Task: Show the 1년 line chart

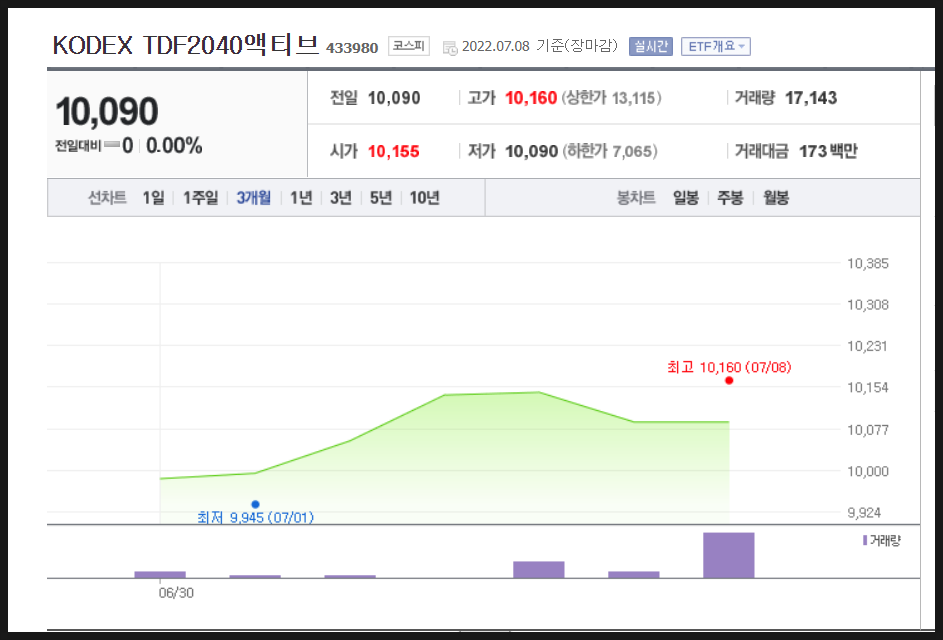Action: [301, 197]
